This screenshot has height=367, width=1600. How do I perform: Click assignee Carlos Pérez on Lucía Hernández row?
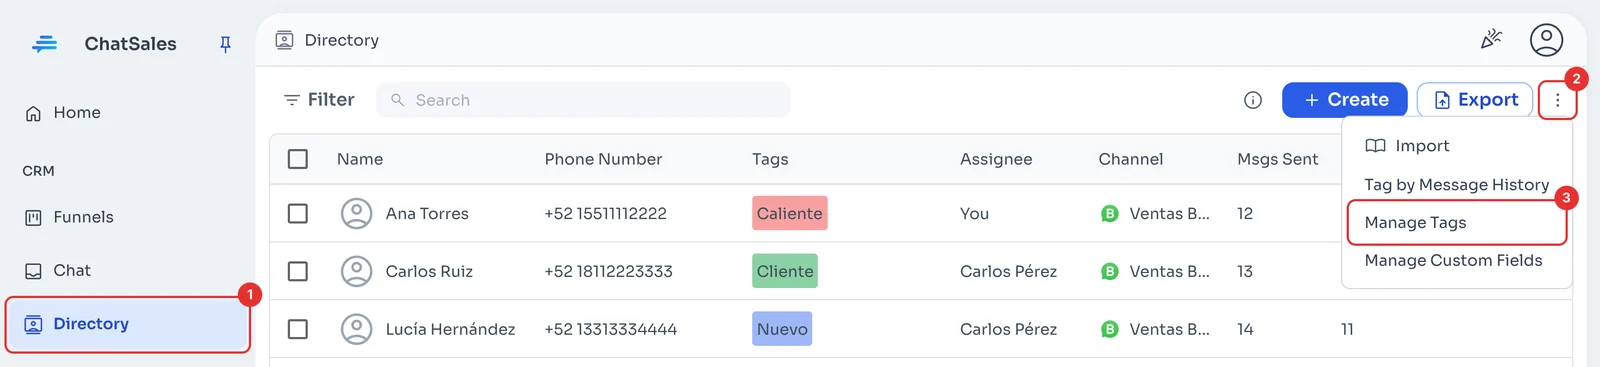[x=1008, y=329]
